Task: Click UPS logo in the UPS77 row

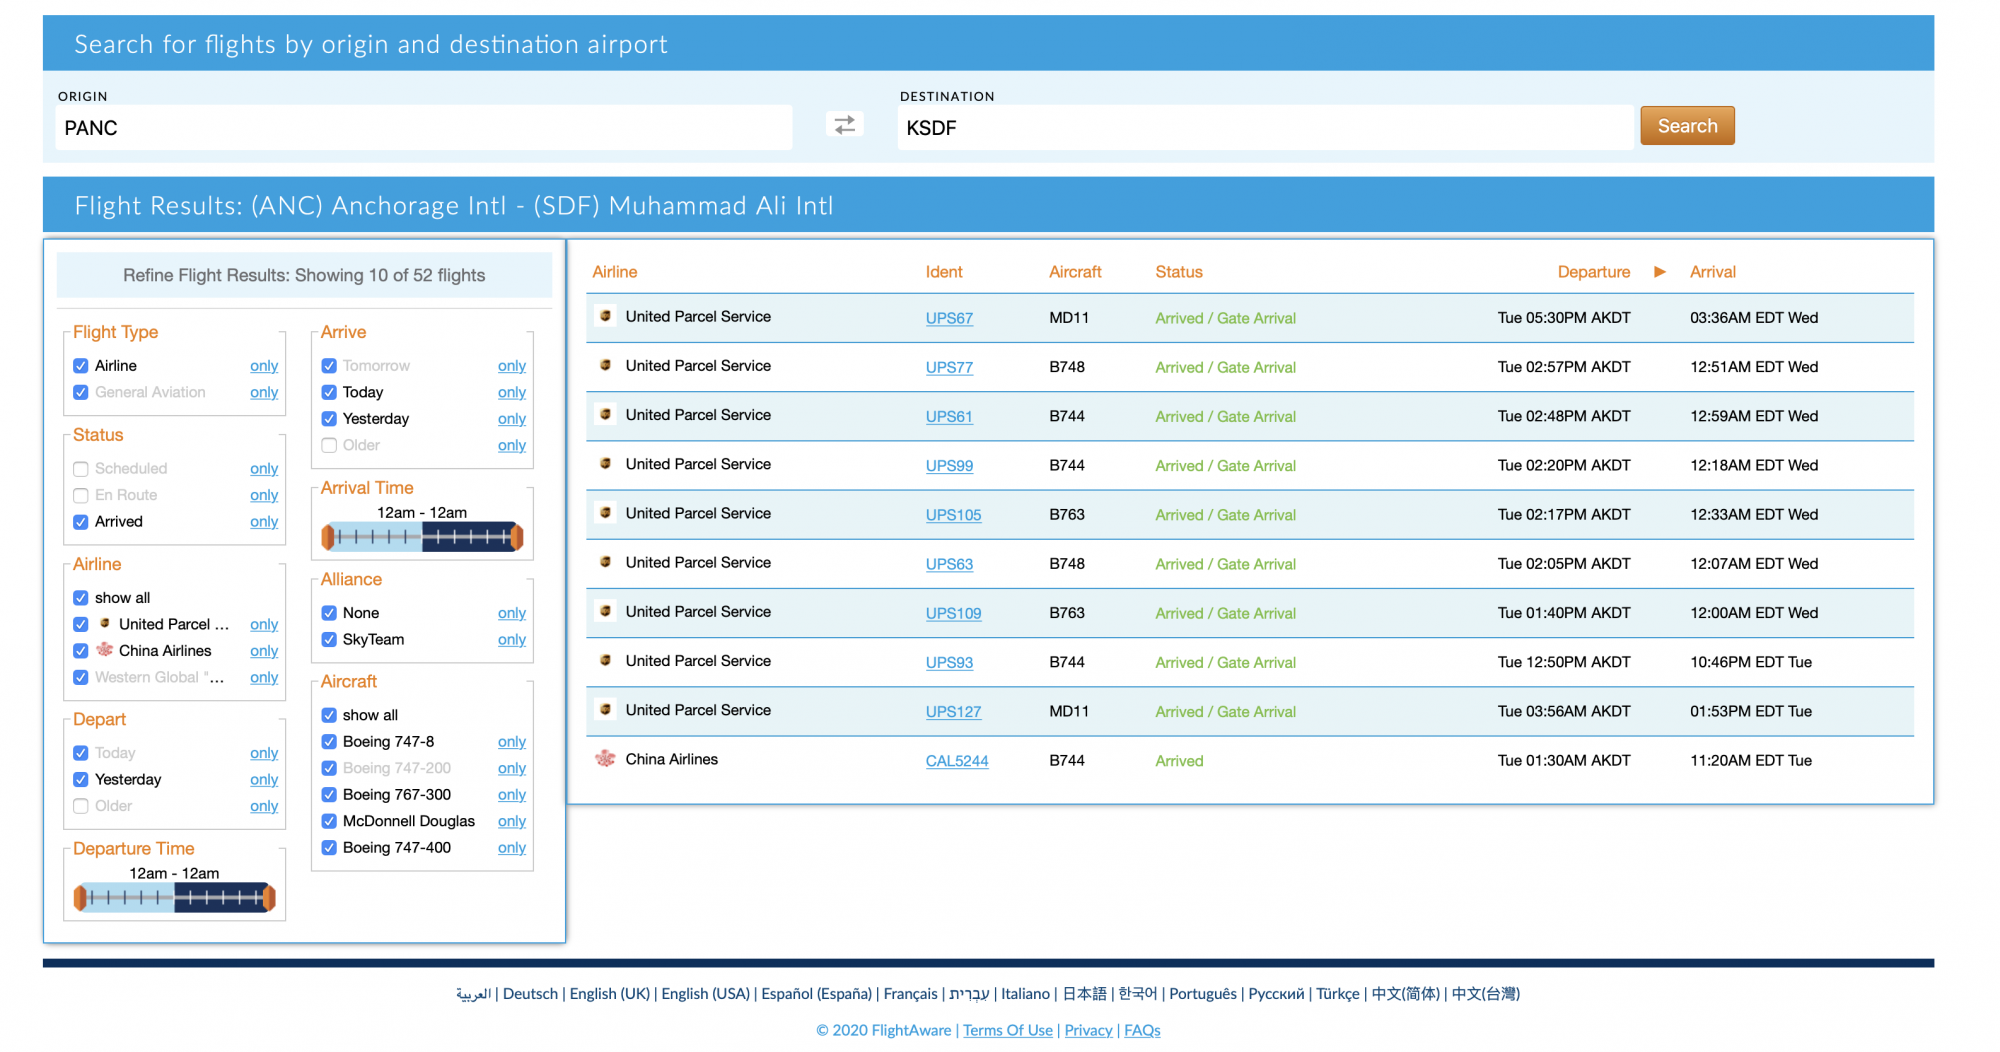Action: [x=605, y=365]
